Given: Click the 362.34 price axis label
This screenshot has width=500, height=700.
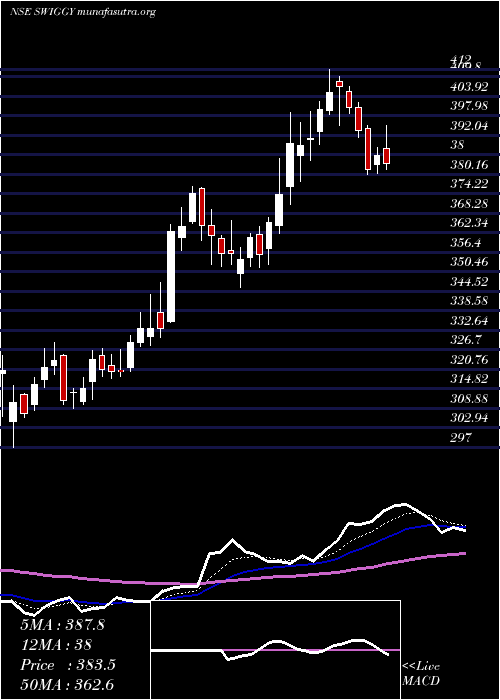Looking at the screenshot, I should 469,223.
